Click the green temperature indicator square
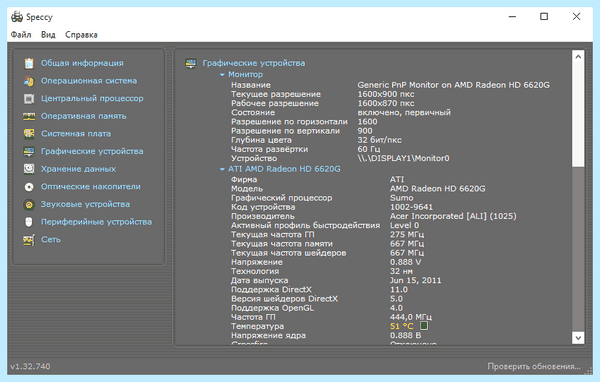The width and height of the screenshot is (600, 382). coord(424,326)
